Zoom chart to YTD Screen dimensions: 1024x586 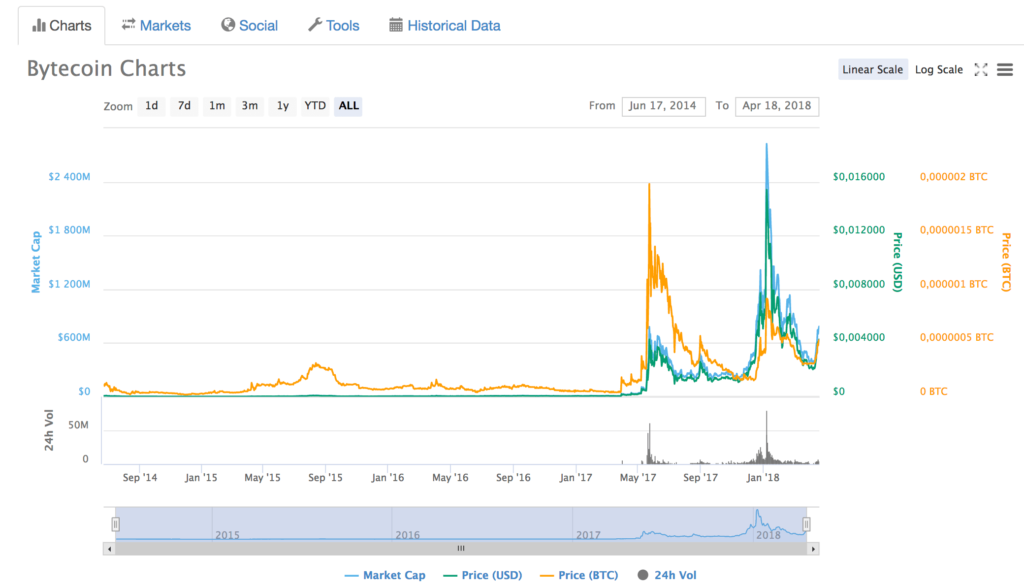click(315, 106)
